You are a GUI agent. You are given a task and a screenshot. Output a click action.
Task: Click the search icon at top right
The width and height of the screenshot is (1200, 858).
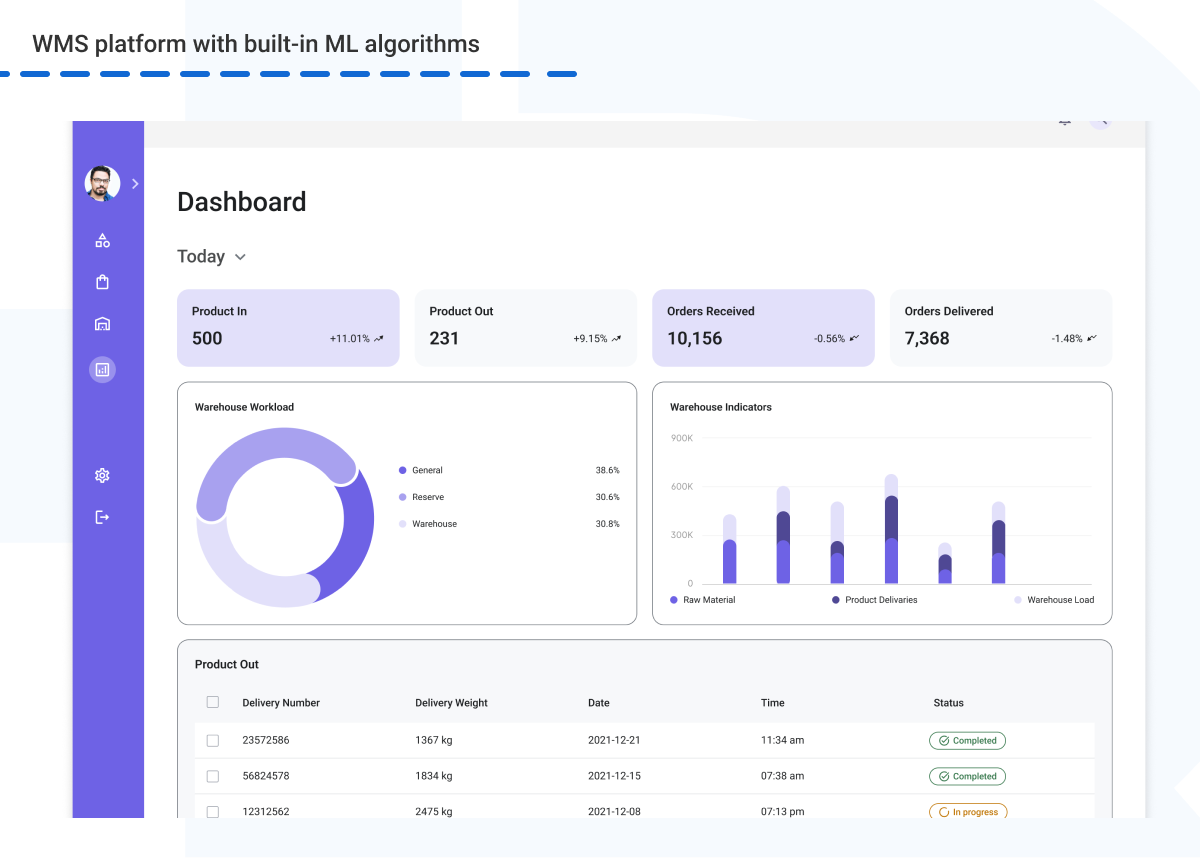pos(1100,122)
